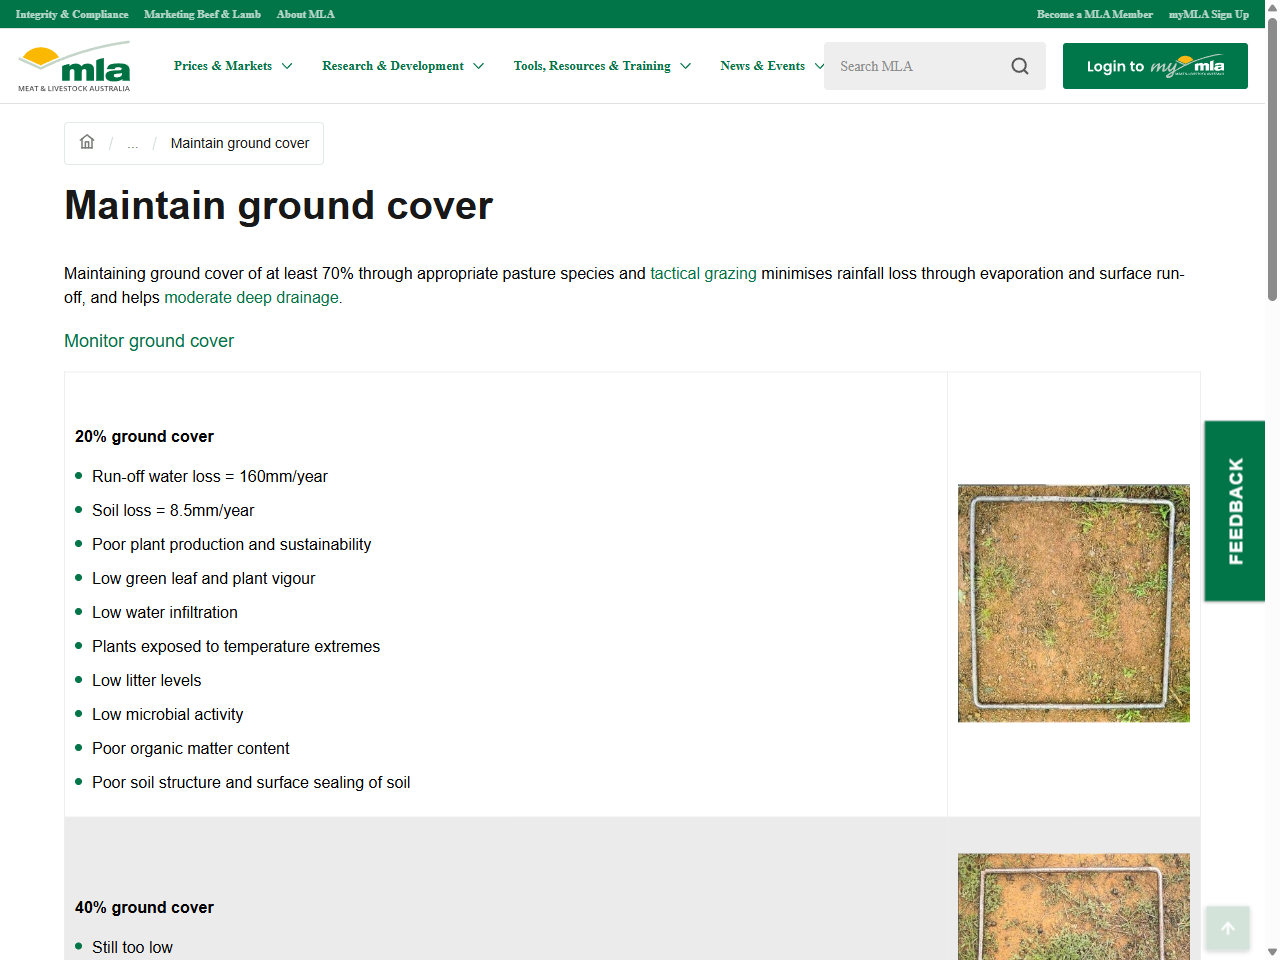Viewport: 1280px width, 960px height.
Task: Click inside the Search MLA field
Action: point(910,65)
